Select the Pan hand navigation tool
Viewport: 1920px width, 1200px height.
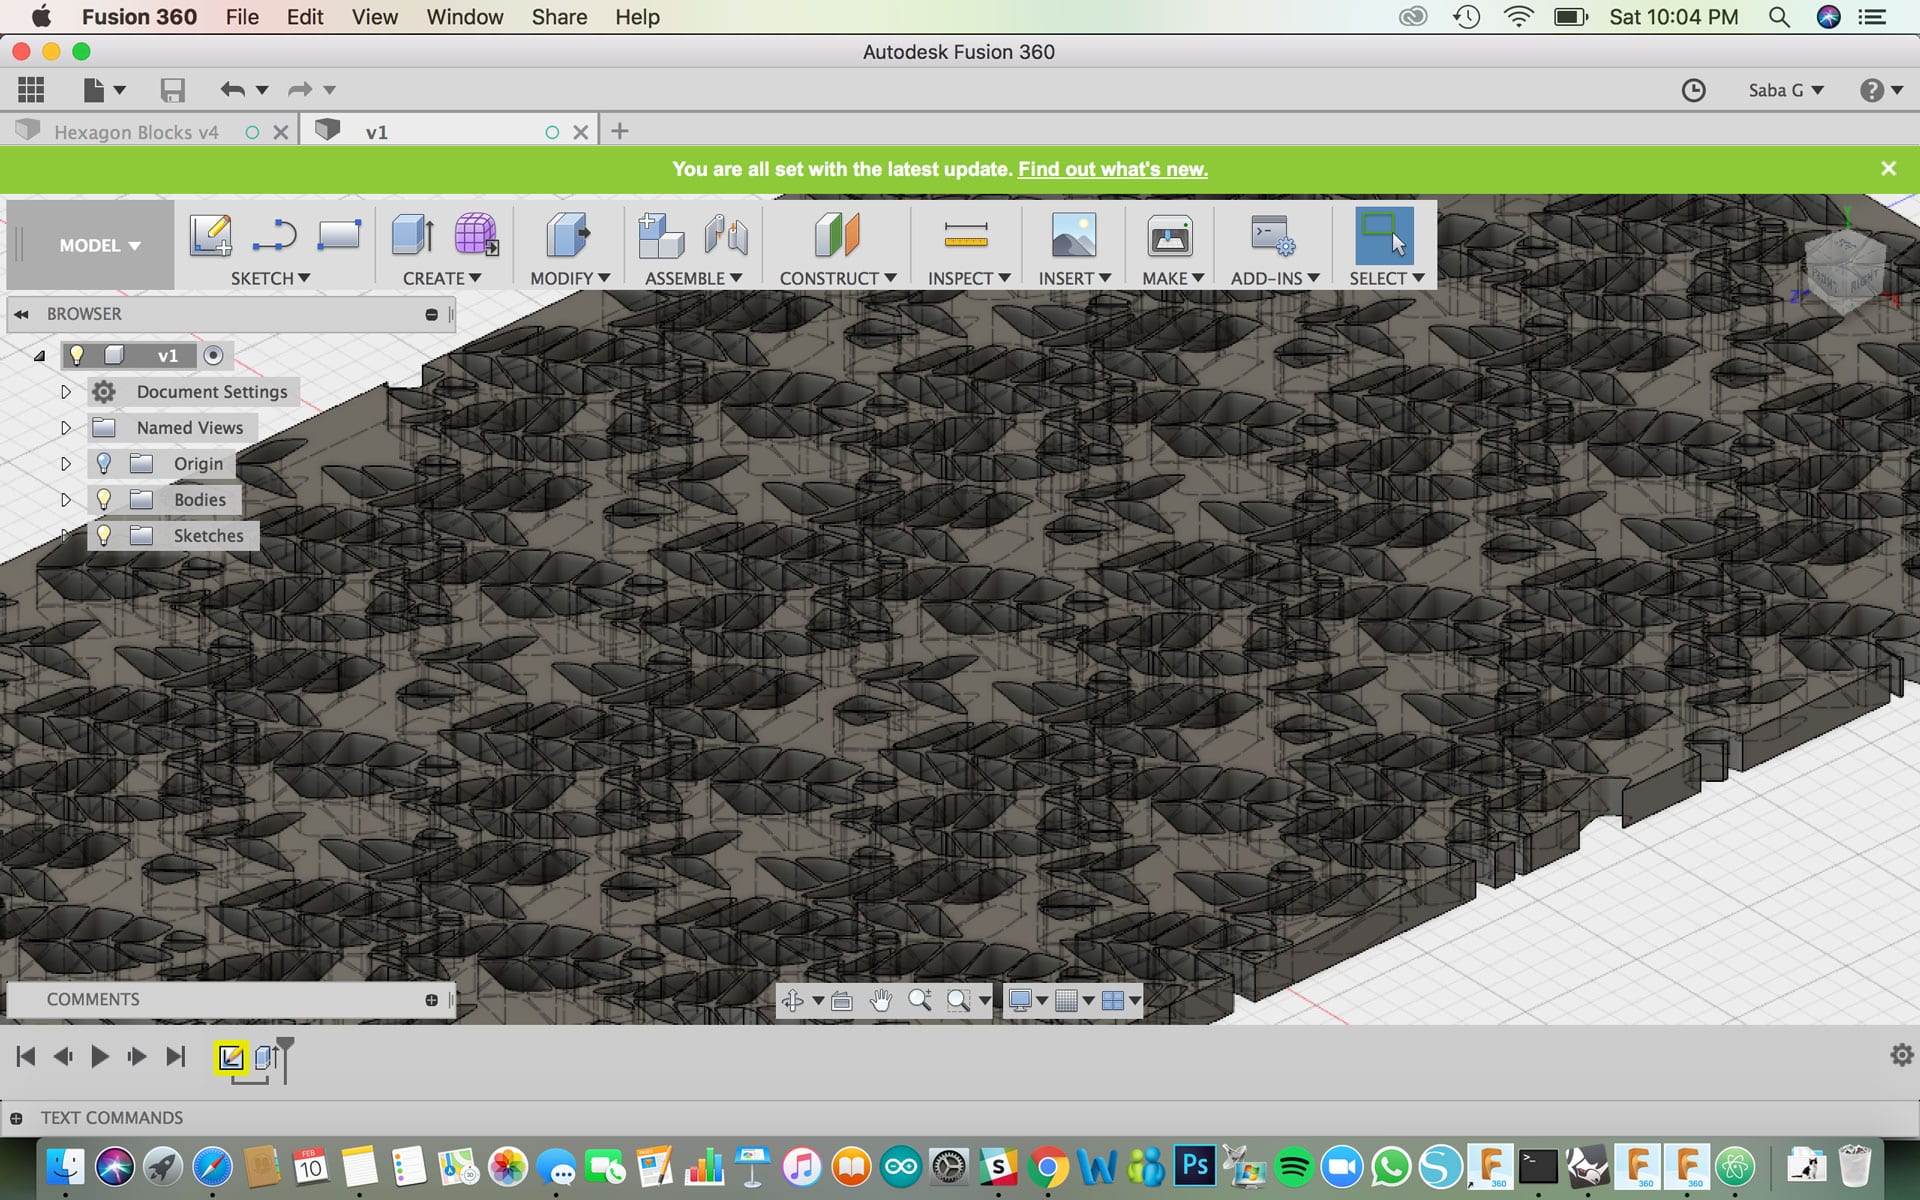(880, 1000)
